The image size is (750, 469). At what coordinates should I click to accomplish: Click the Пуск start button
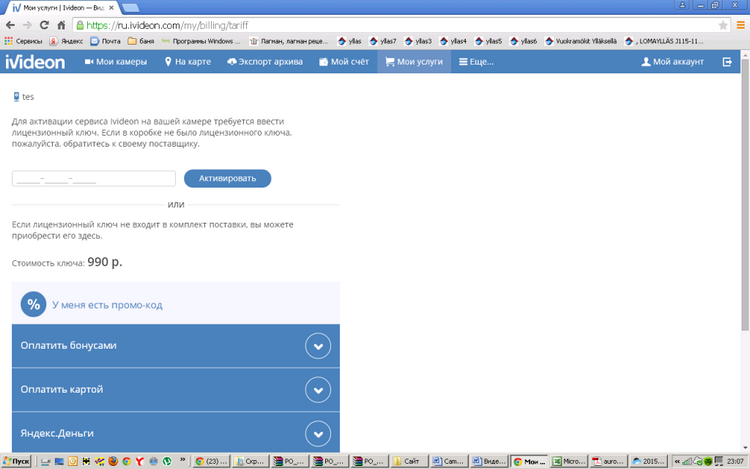(x=16, y=461)
